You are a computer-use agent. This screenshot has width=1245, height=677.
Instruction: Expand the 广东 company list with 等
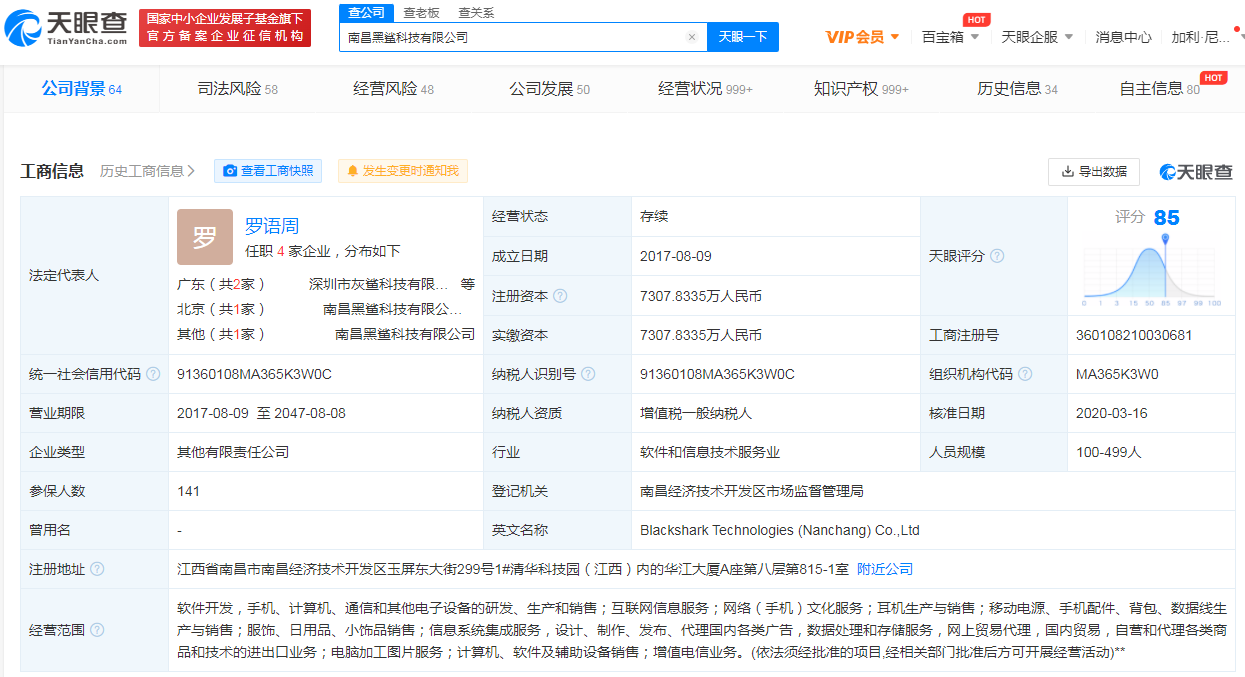468,284
